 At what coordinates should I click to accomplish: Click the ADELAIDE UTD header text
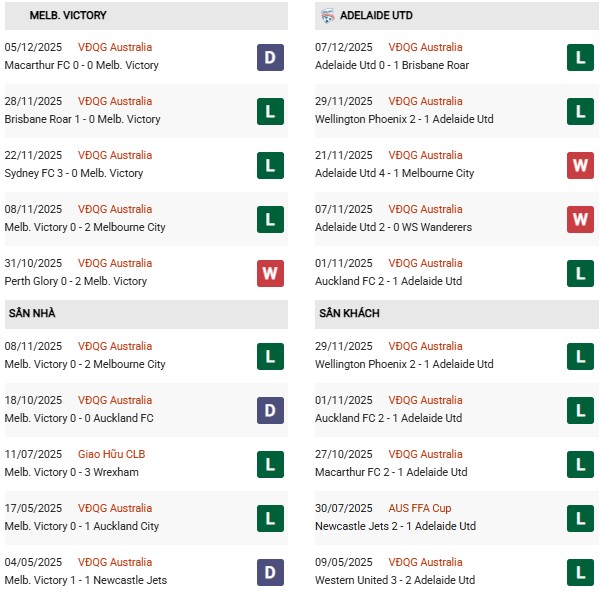(x=376, y=16)
